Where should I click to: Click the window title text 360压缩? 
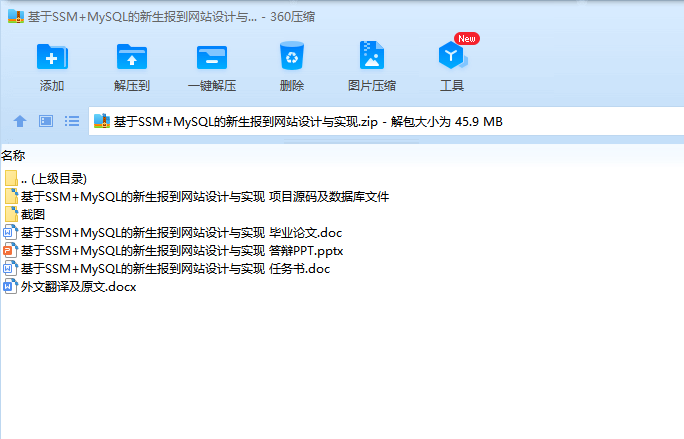(292, 17)
